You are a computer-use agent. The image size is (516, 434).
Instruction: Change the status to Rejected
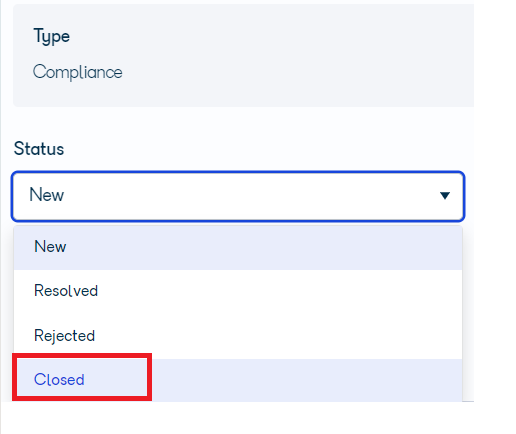(x=238, y=336)
